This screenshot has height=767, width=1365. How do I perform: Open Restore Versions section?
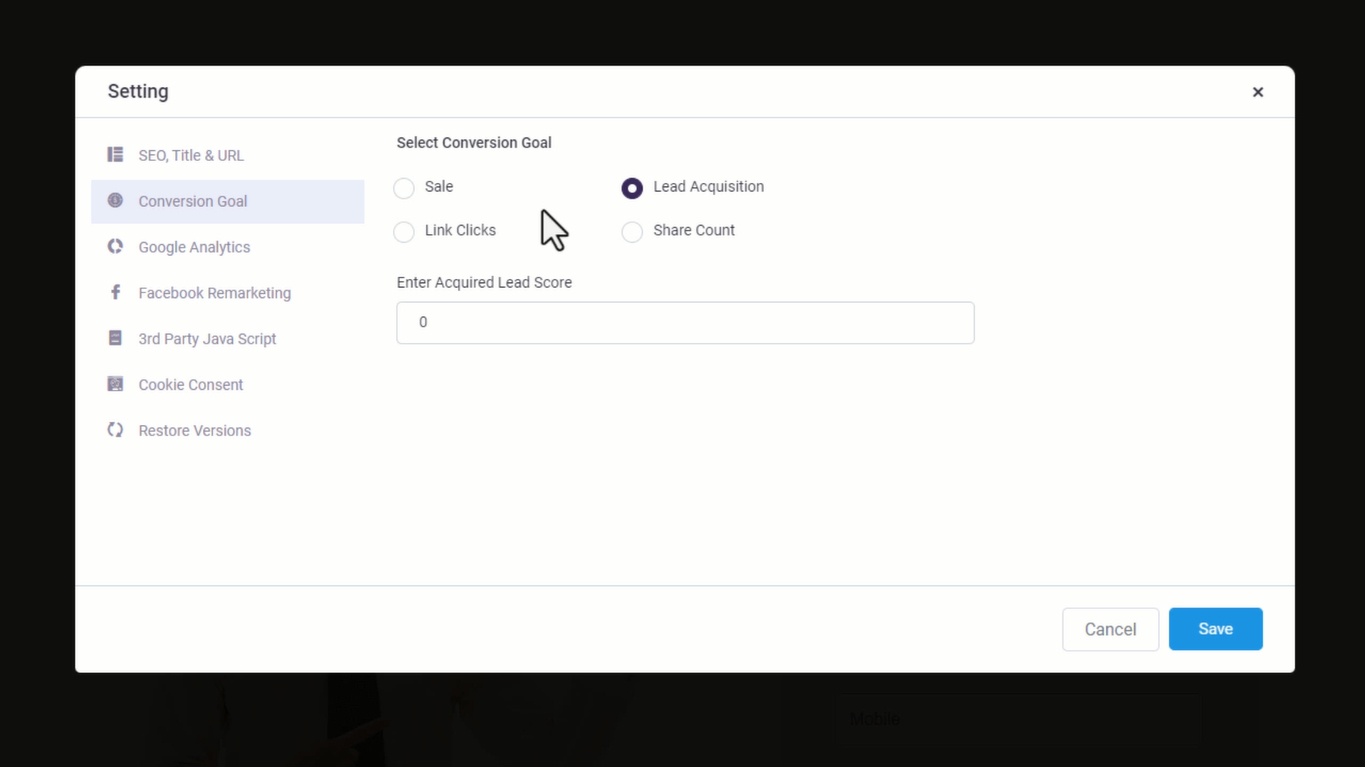[x=228, y=432]
